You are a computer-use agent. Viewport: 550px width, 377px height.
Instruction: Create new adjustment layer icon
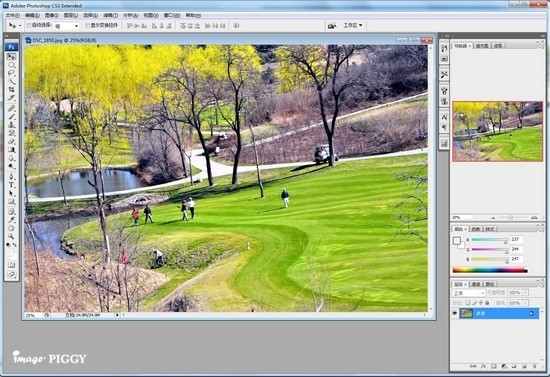pyautogui.click(x=504, y=366)
